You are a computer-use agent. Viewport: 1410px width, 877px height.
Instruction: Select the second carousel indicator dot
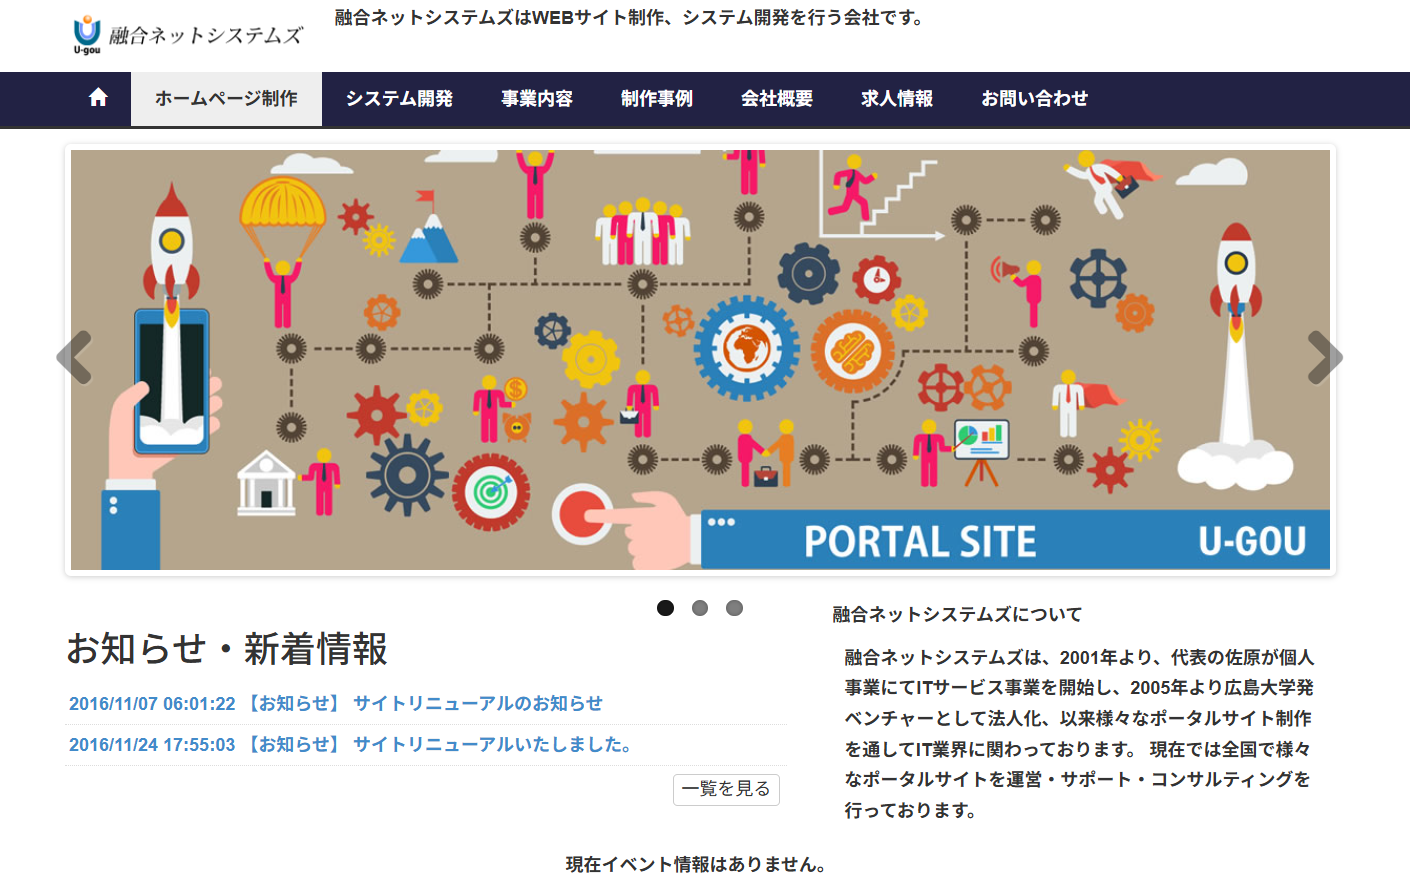tap(700, 608)
